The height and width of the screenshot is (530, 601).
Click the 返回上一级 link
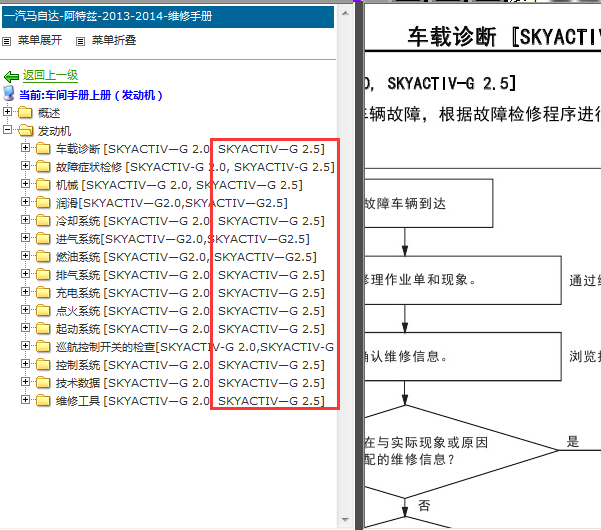coord(50,75)
